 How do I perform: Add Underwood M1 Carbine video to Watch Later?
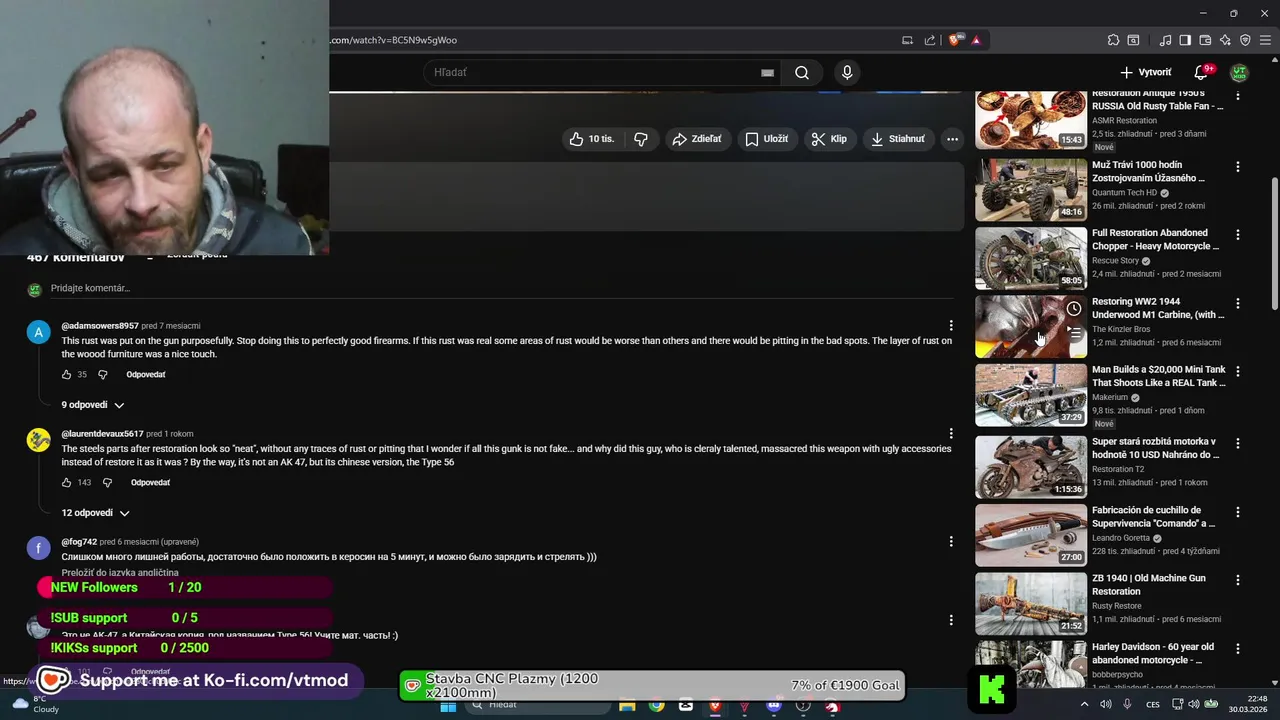pyautogui.click(x=1073, y=309)
